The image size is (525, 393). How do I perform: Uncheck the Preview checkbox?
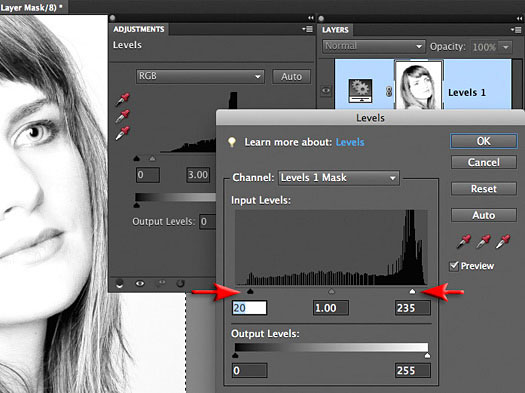click(x=454, y=266)
